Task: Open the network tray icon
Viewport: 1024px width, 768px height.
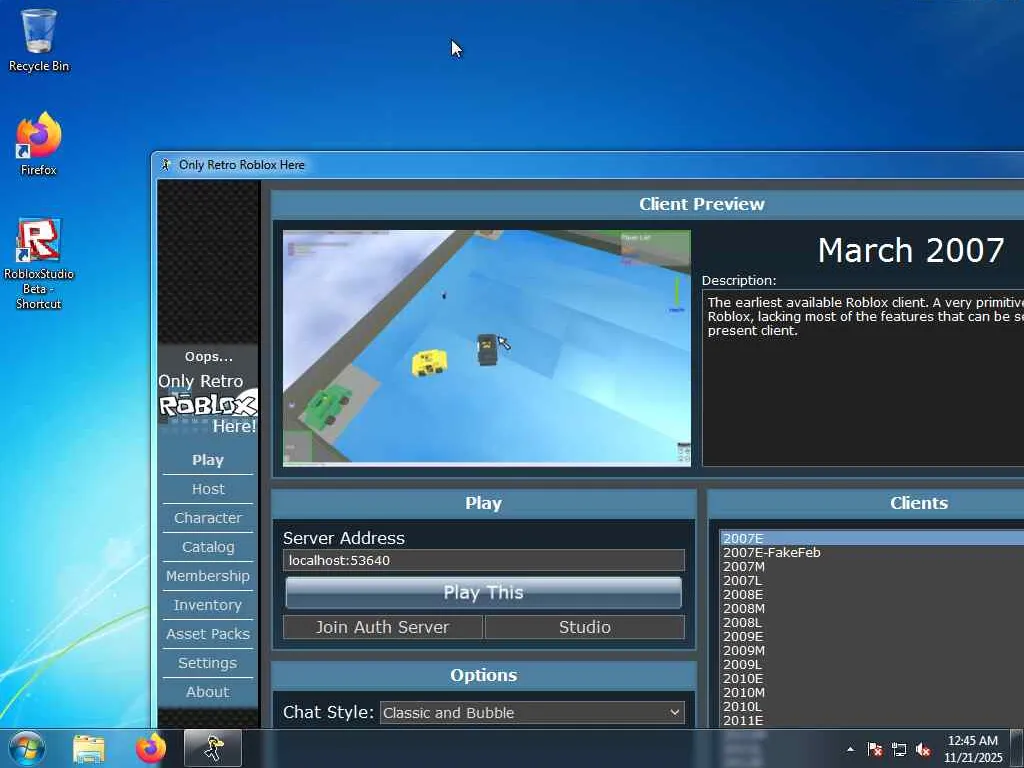Action: click(x=899, y=749)
